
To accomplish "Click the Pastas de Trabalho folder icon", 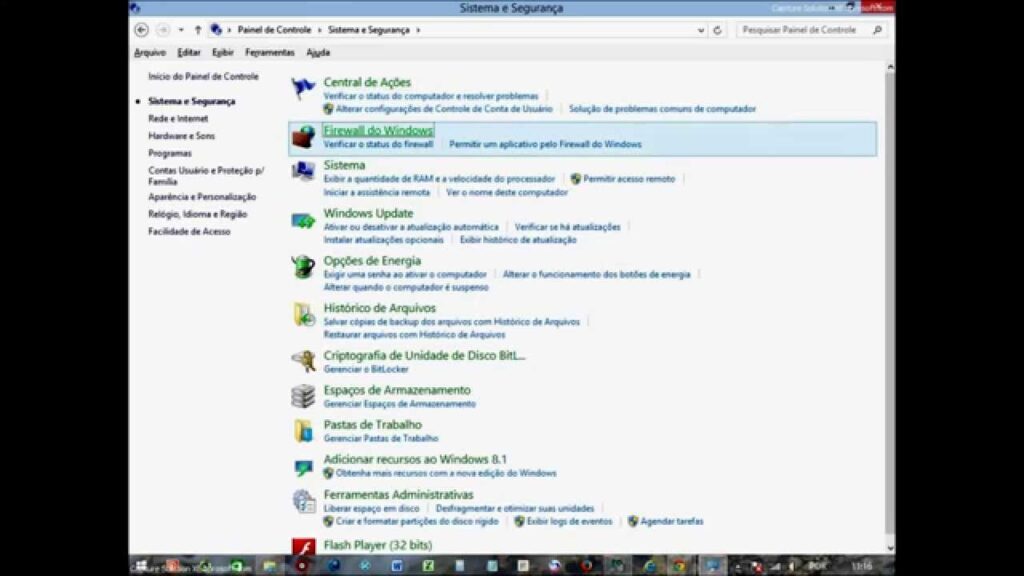I will coord(303,430).
